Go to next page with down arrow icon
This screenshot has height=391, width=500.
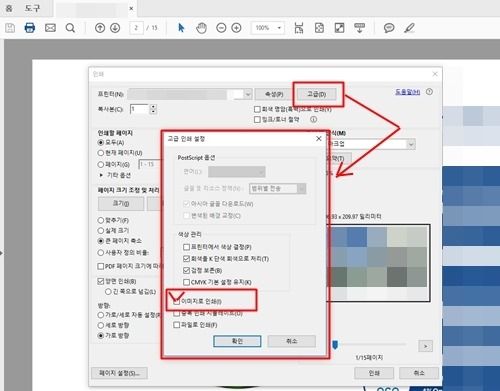pyautogui.click(x=115, y=28)
